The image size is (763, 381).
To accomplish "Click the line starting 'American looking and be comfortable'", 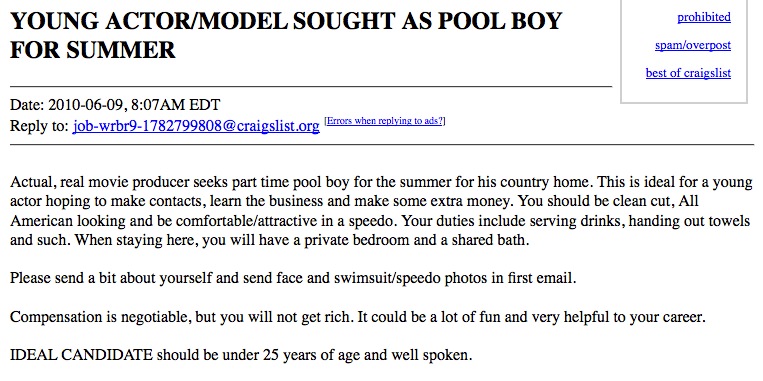I will click(380, 221).
